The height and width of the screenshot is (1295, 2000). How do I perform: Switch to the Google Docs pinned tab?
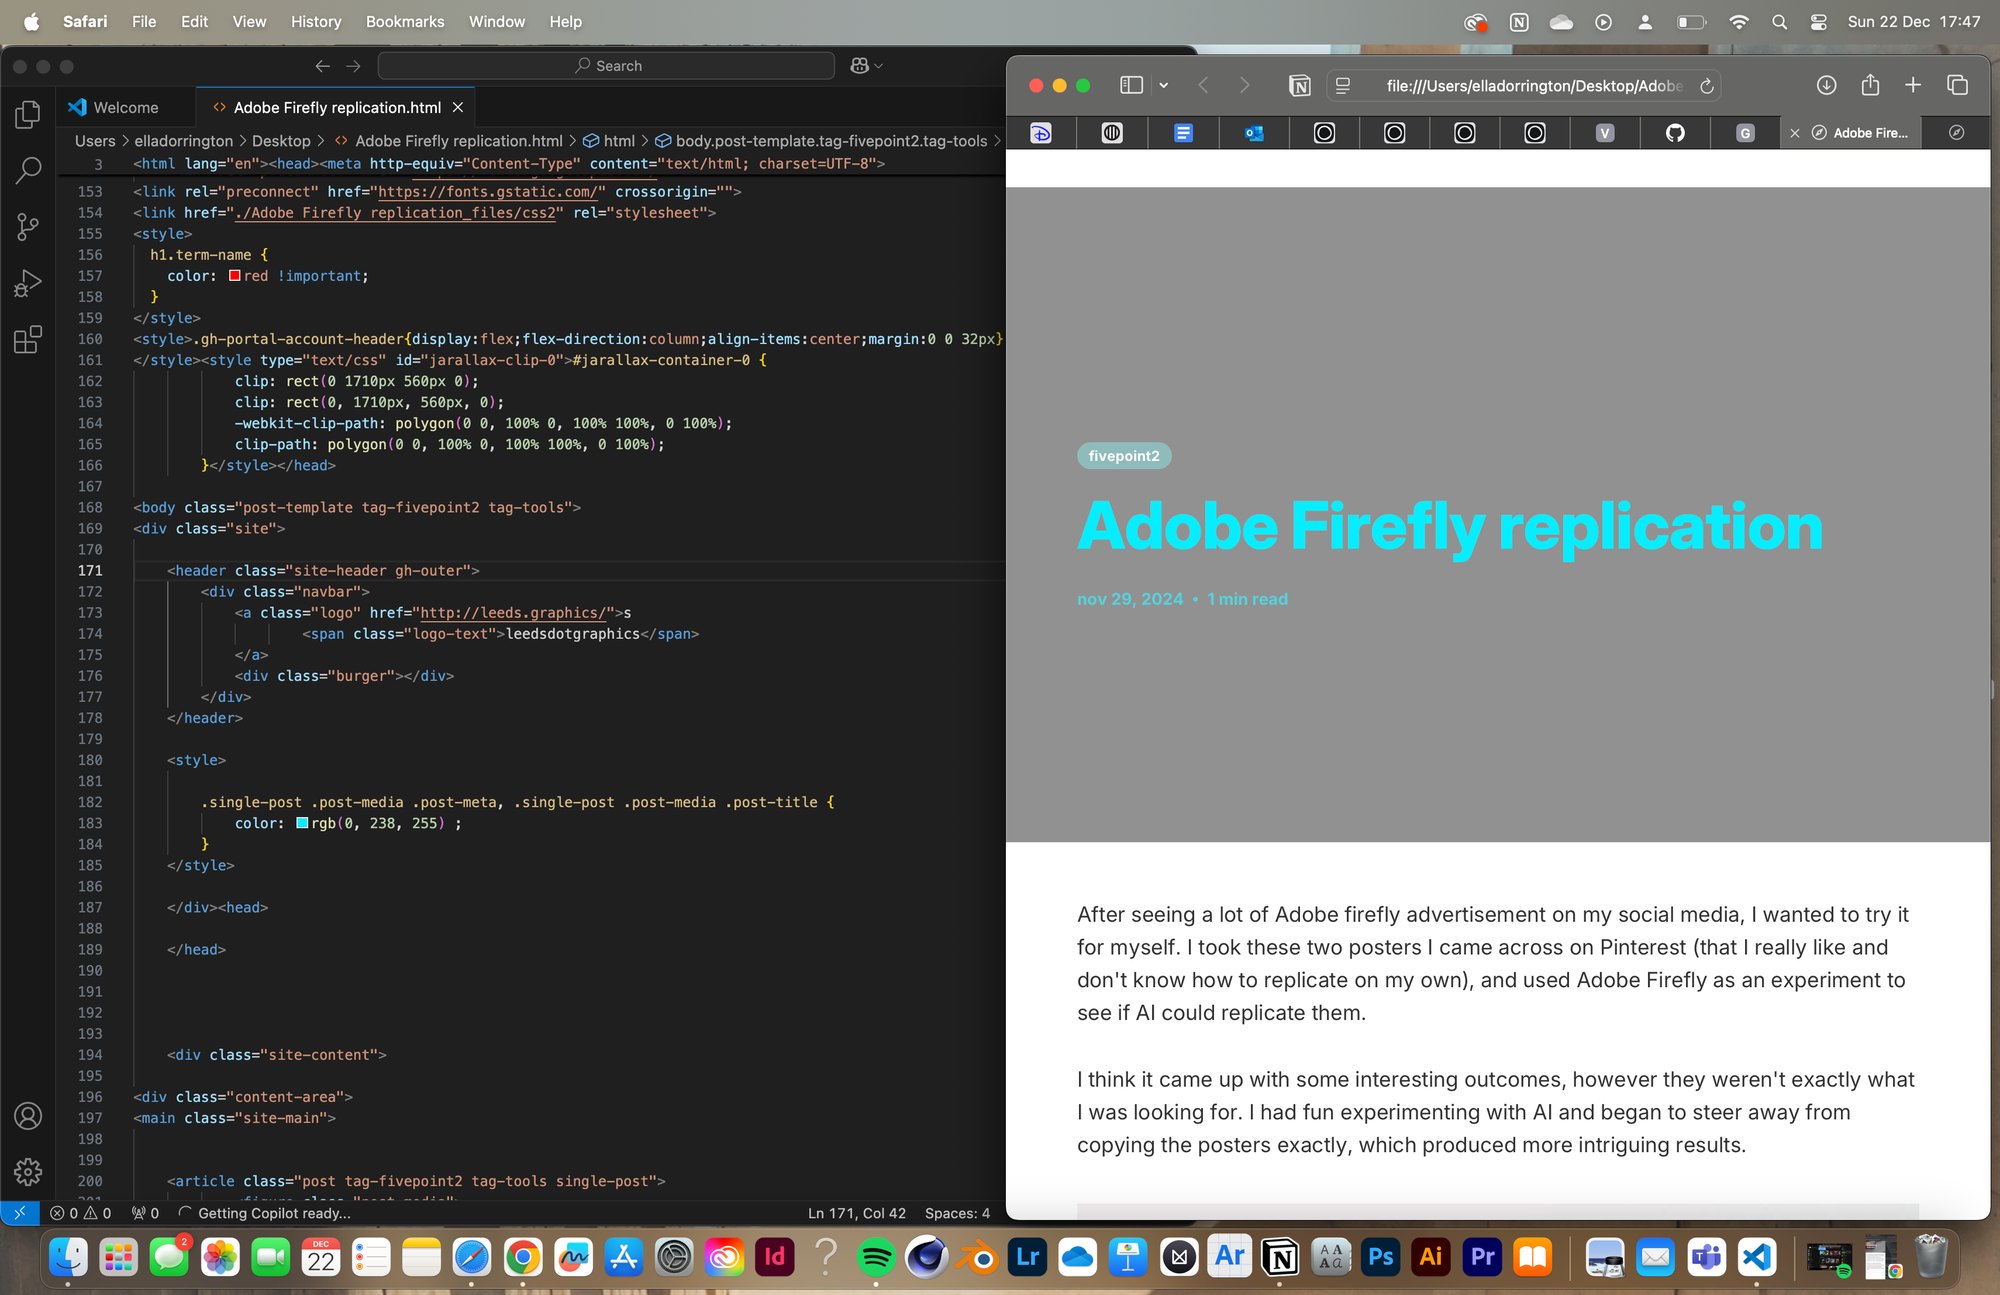[1183, 133]
